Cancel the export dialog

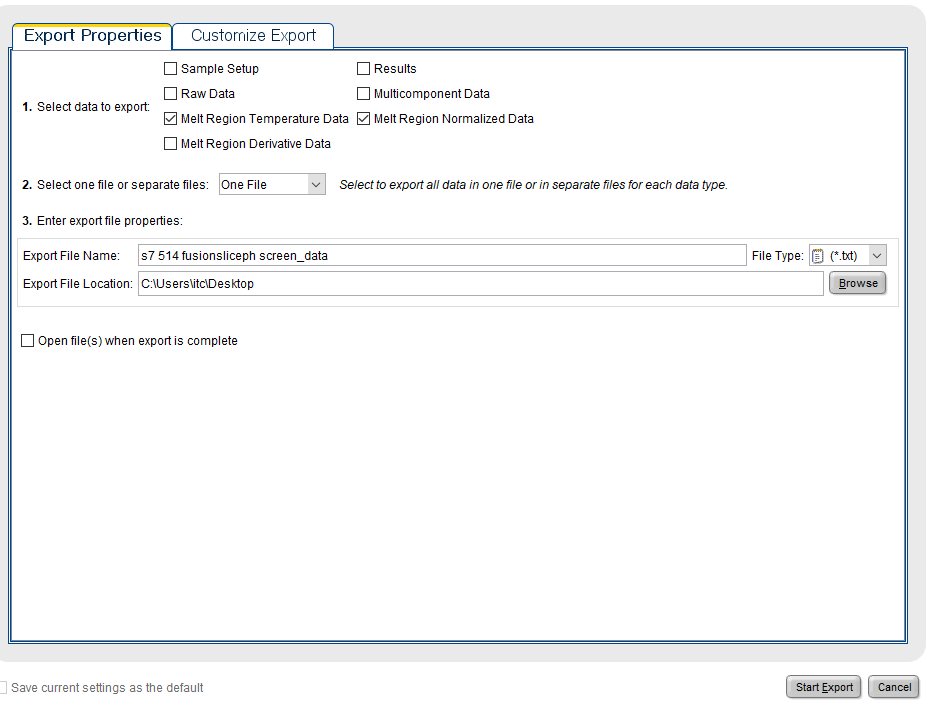[894, 687]
